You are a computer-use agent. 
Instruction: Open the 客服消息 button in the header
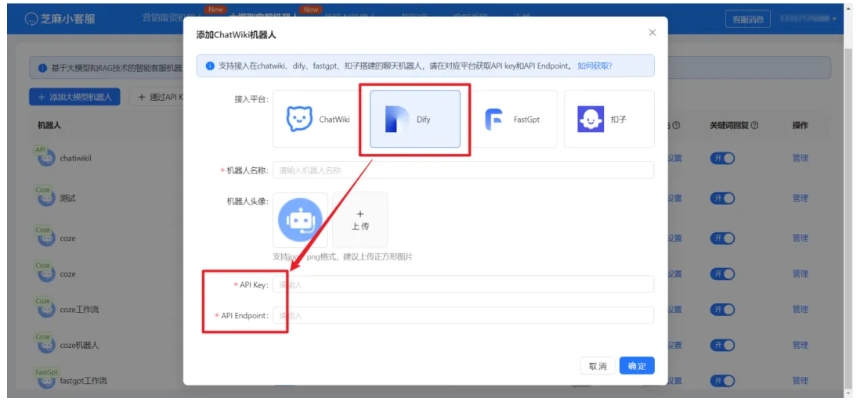pyautogui.click(x=748, y=19)
